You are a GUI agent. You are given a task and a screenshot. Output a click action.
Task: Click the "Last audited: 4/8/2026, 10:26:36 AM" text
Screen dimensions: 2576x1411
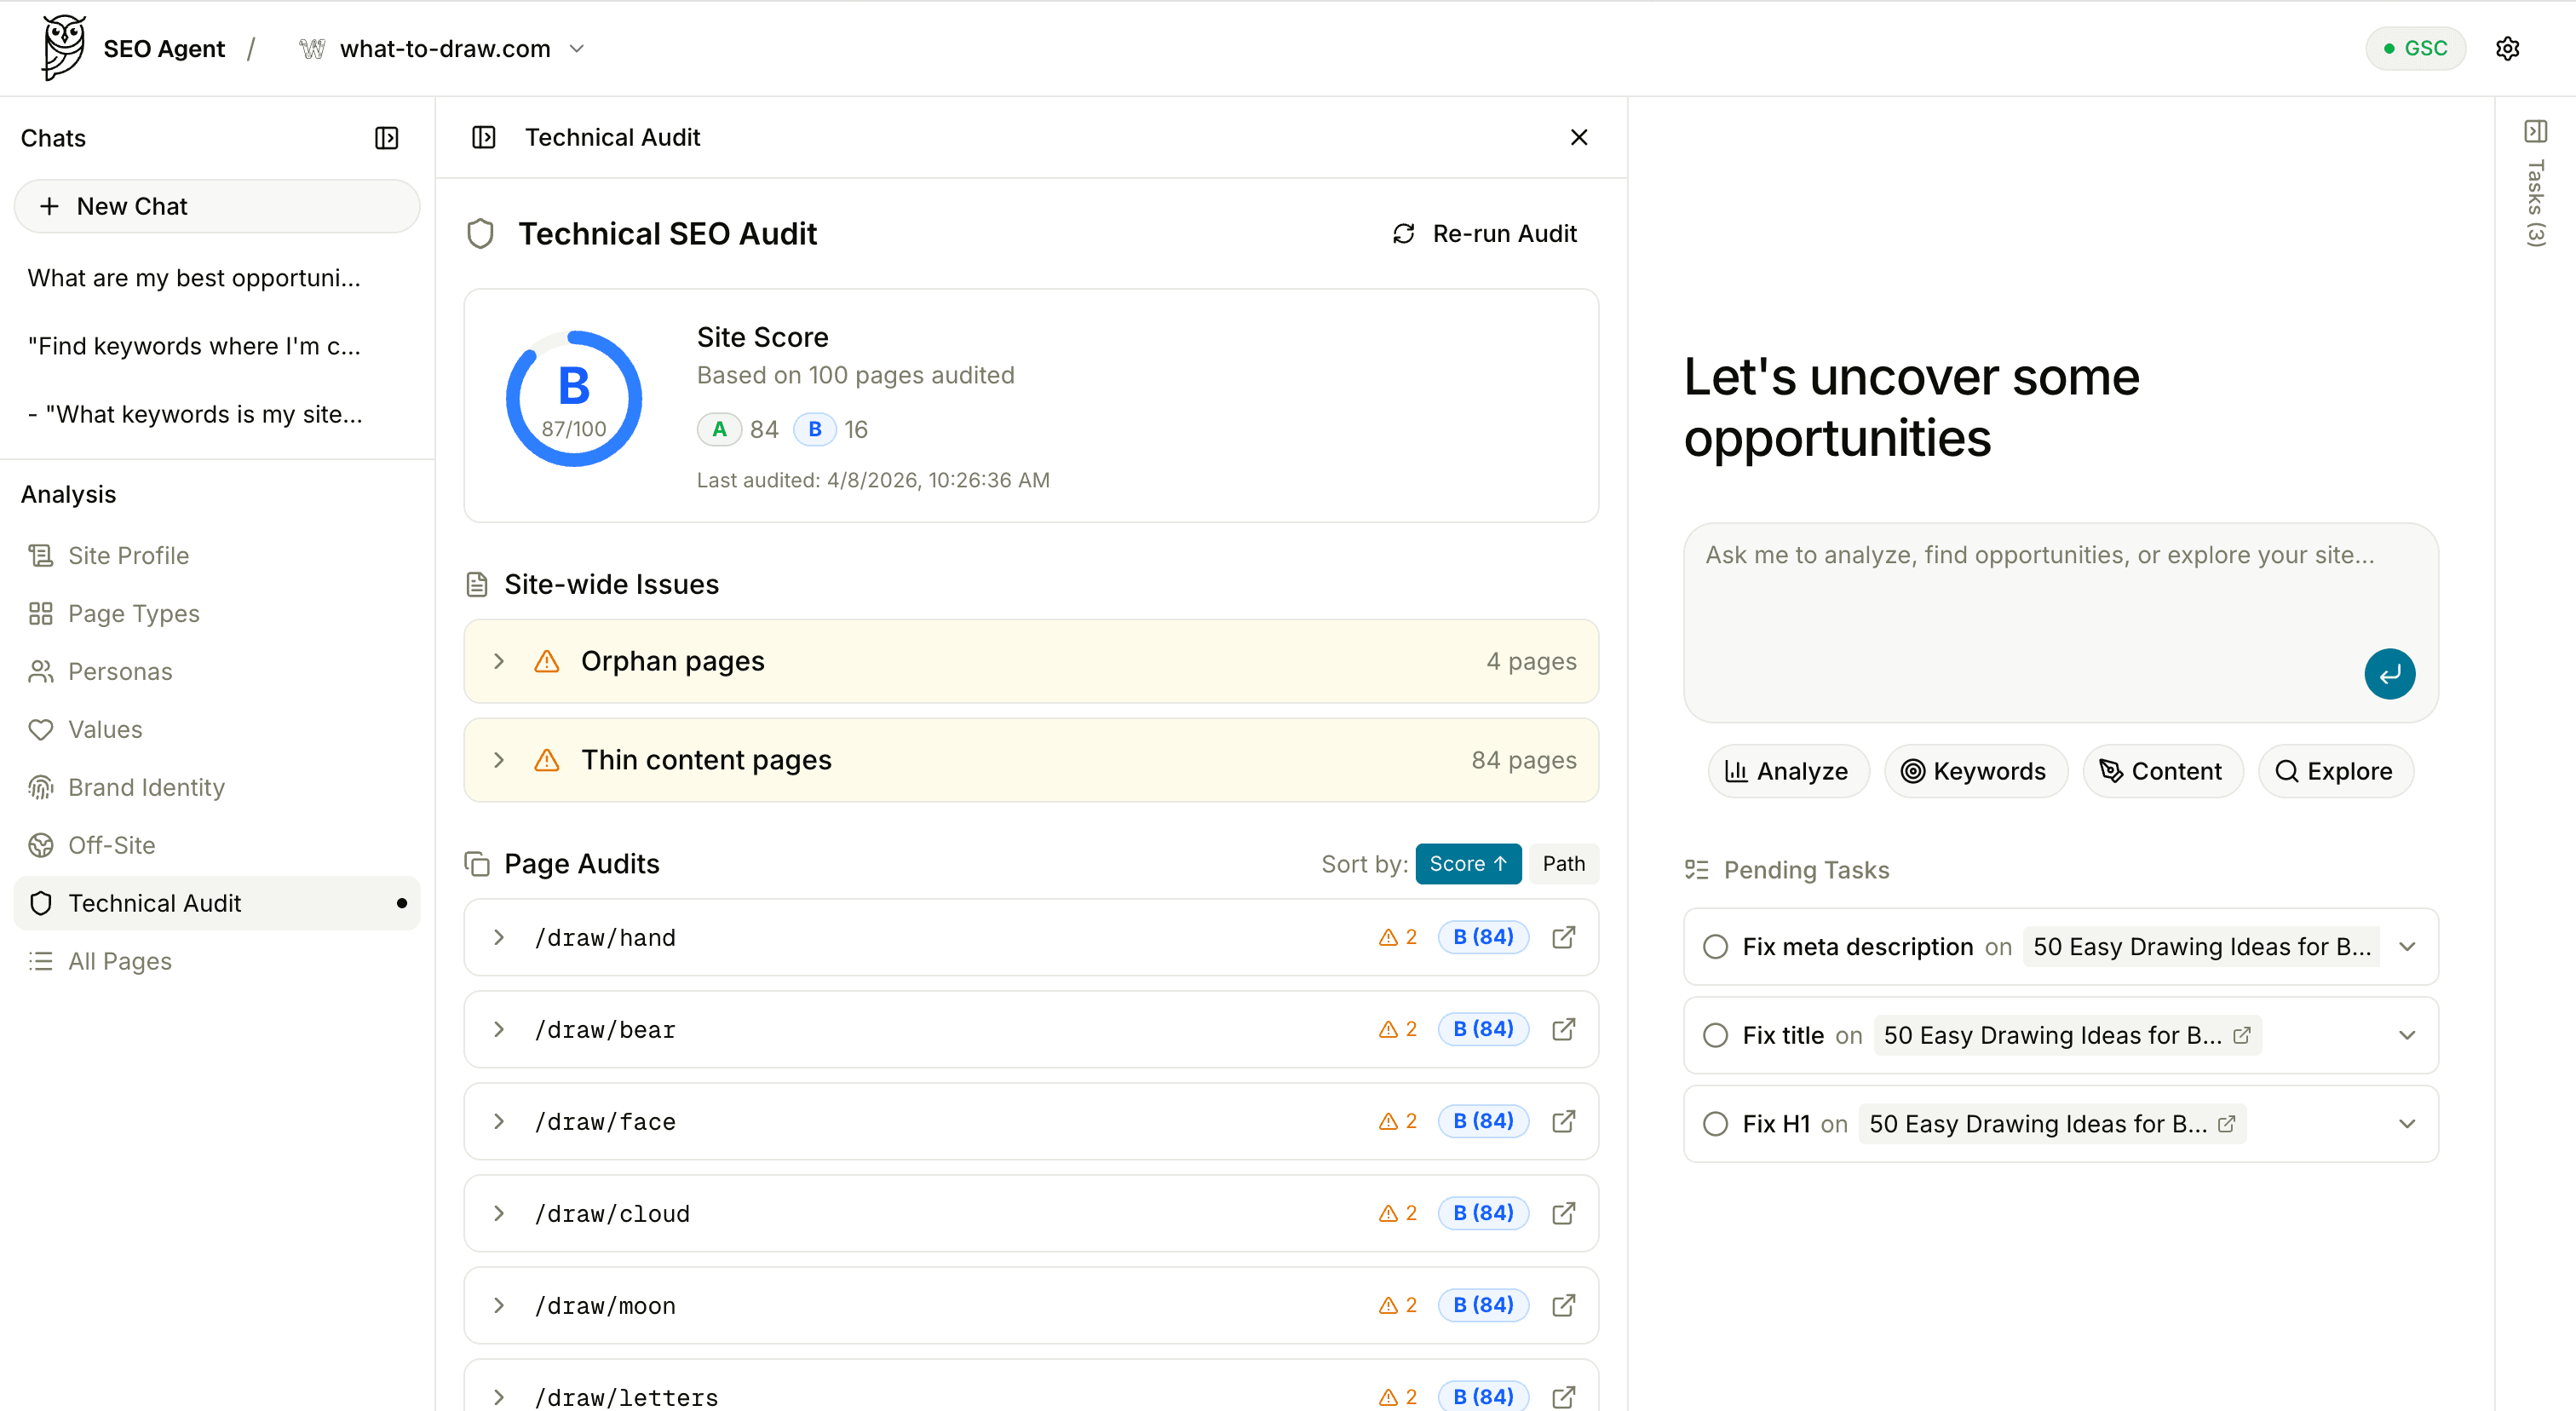(x=873, y=480)
